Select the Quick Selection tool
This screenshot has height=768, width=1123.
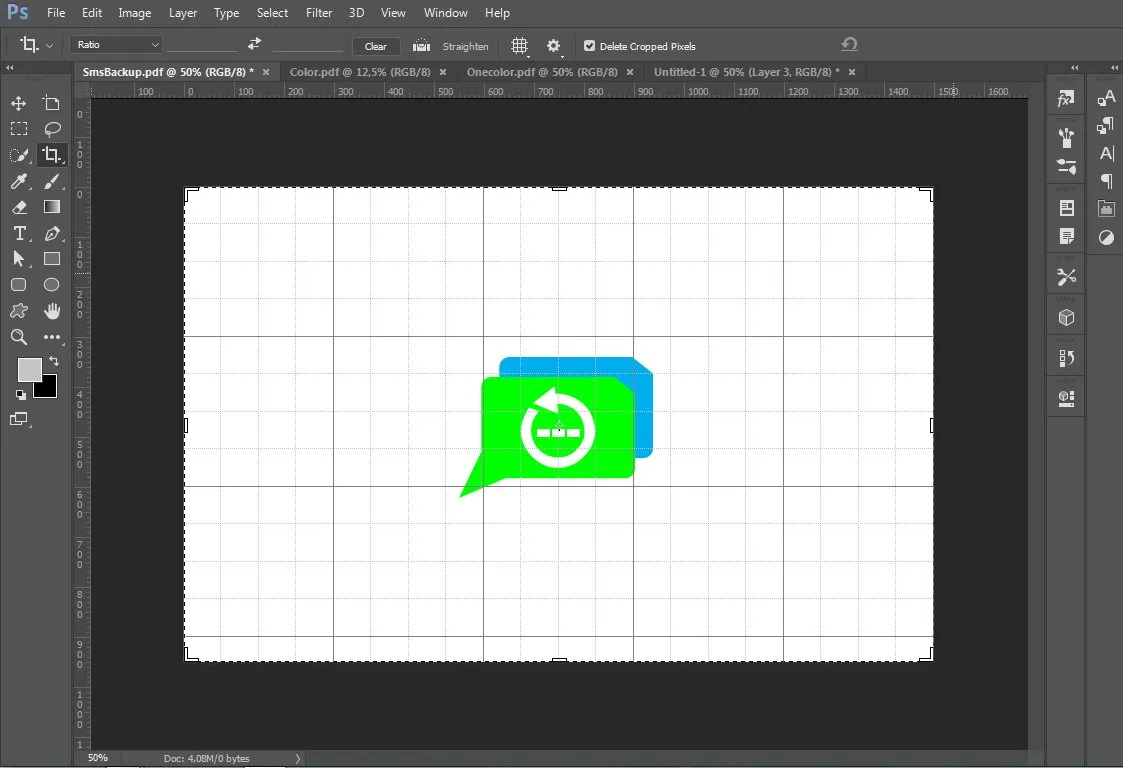tap(19, 155)
